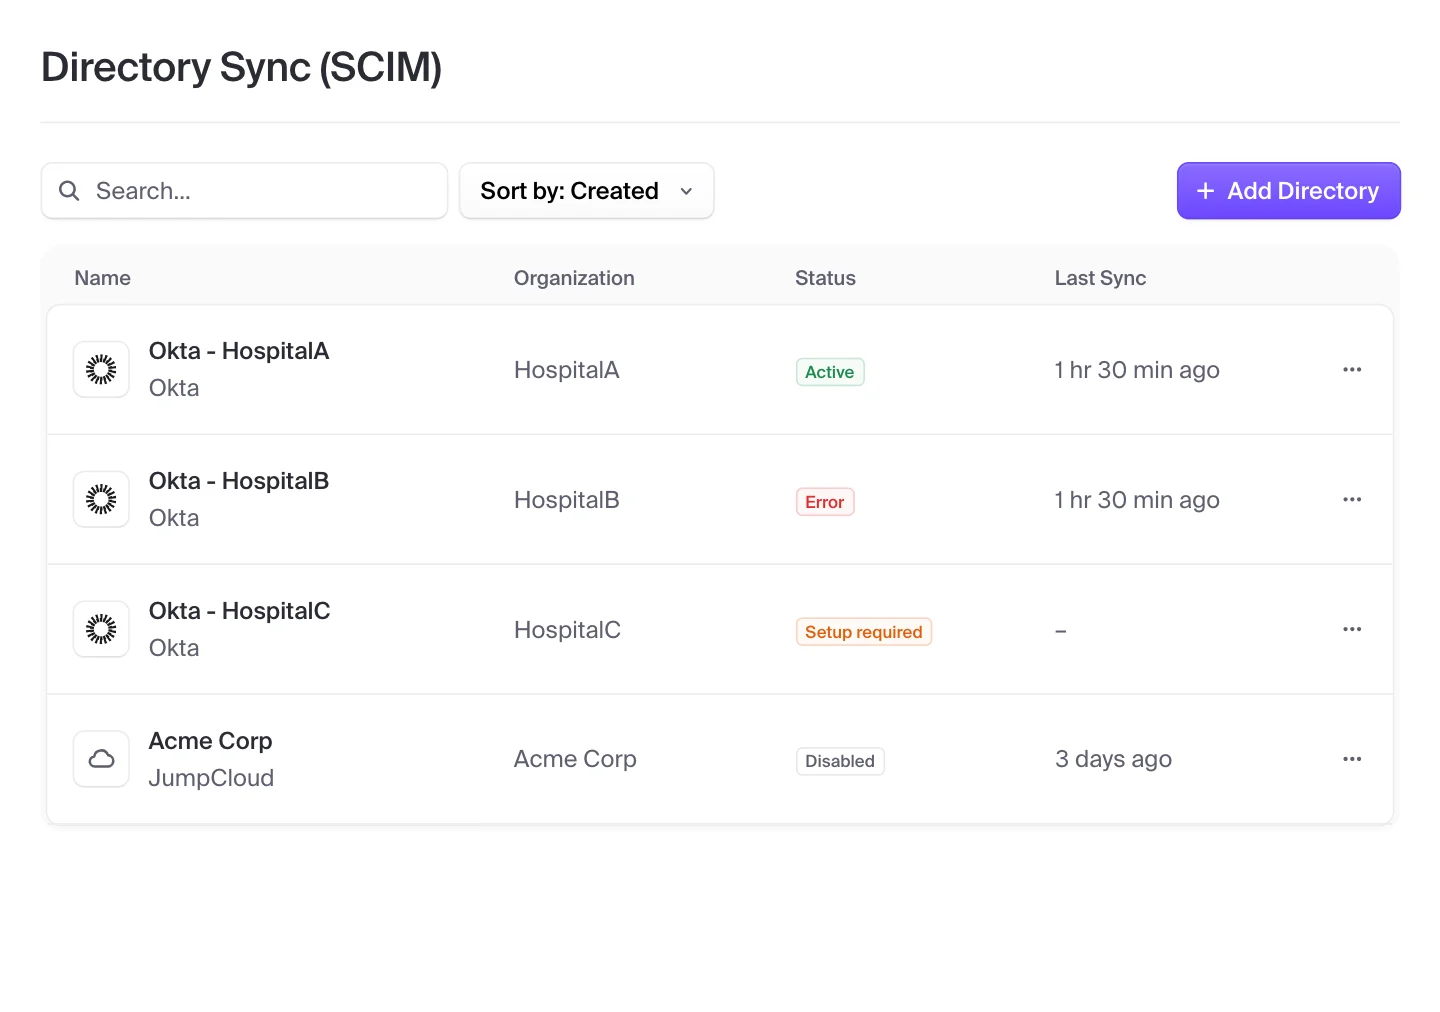Click the Active status badge

point(830,372)
